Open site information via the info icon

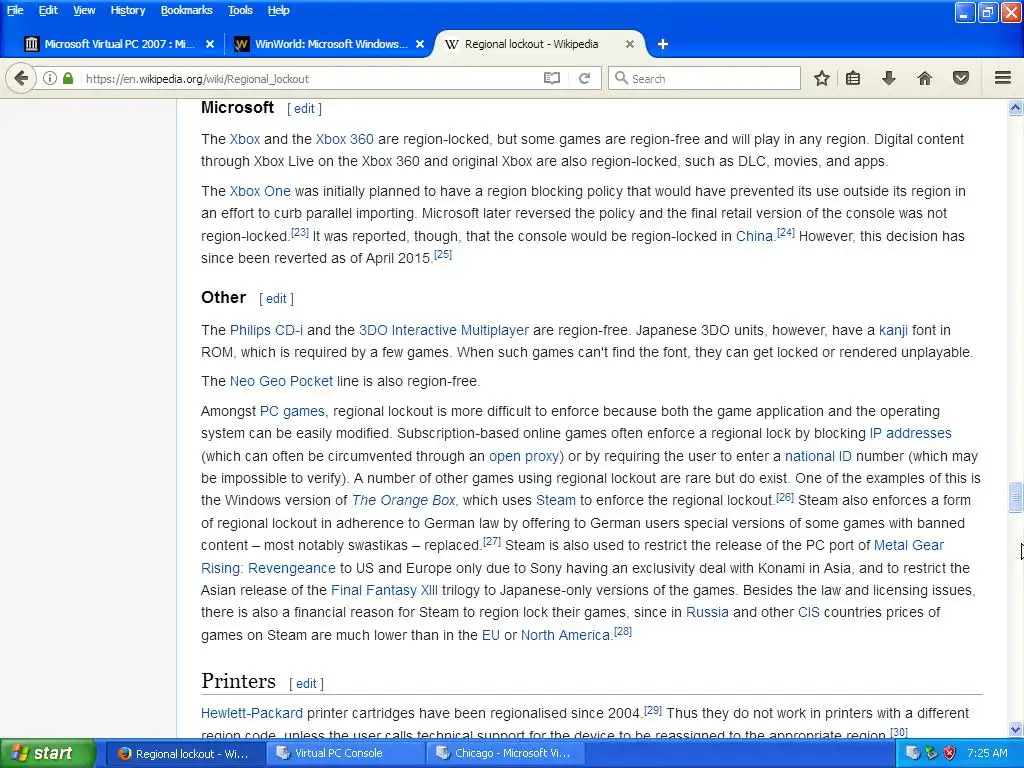pos(50,78)
